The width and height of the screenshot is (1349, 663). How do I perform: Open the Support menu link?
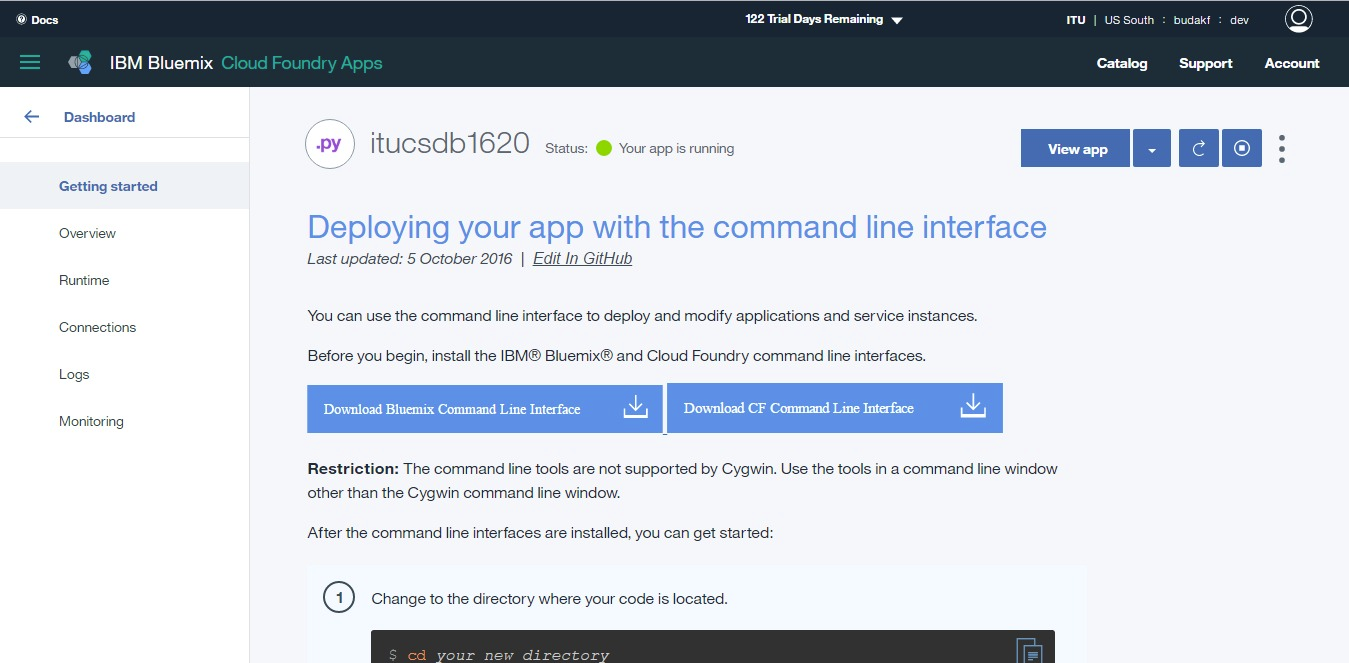click(x=1206, y=63)
